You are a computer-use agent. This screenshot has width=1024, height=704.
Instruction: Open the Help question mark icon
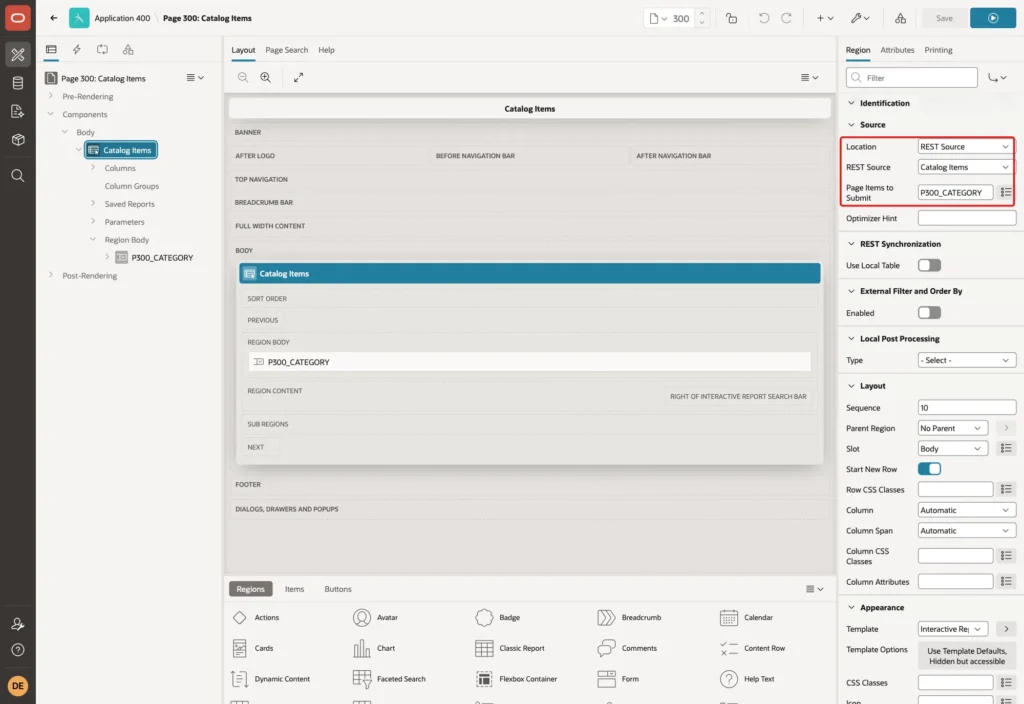pos(18,650)
